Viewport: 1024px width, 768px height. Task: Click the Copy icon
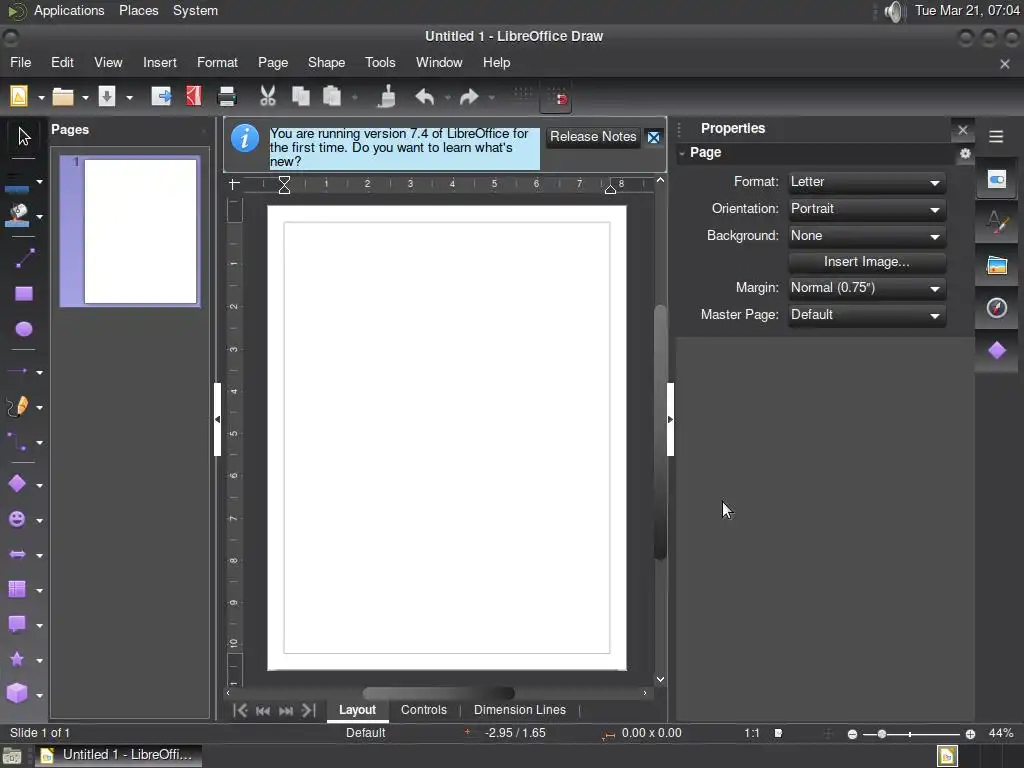(x=300, y=97)
